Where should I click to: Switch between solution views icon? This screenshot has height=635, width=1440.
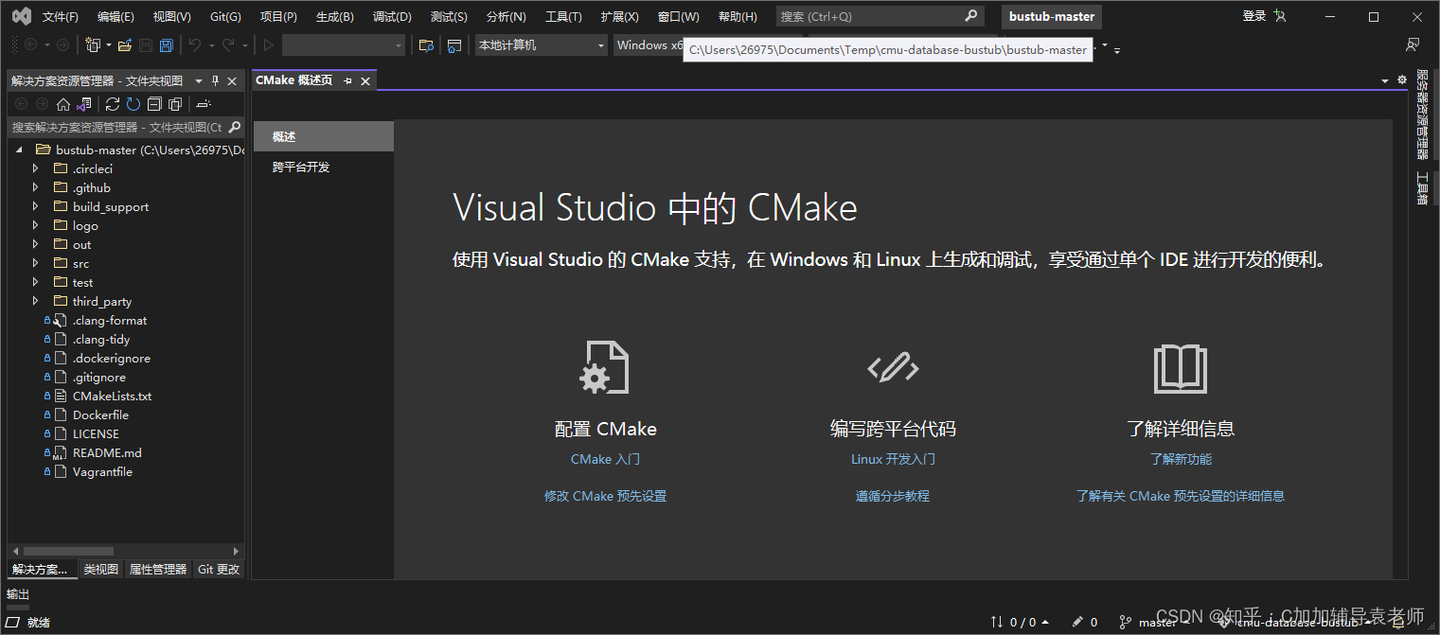click(x=83, y=103)
